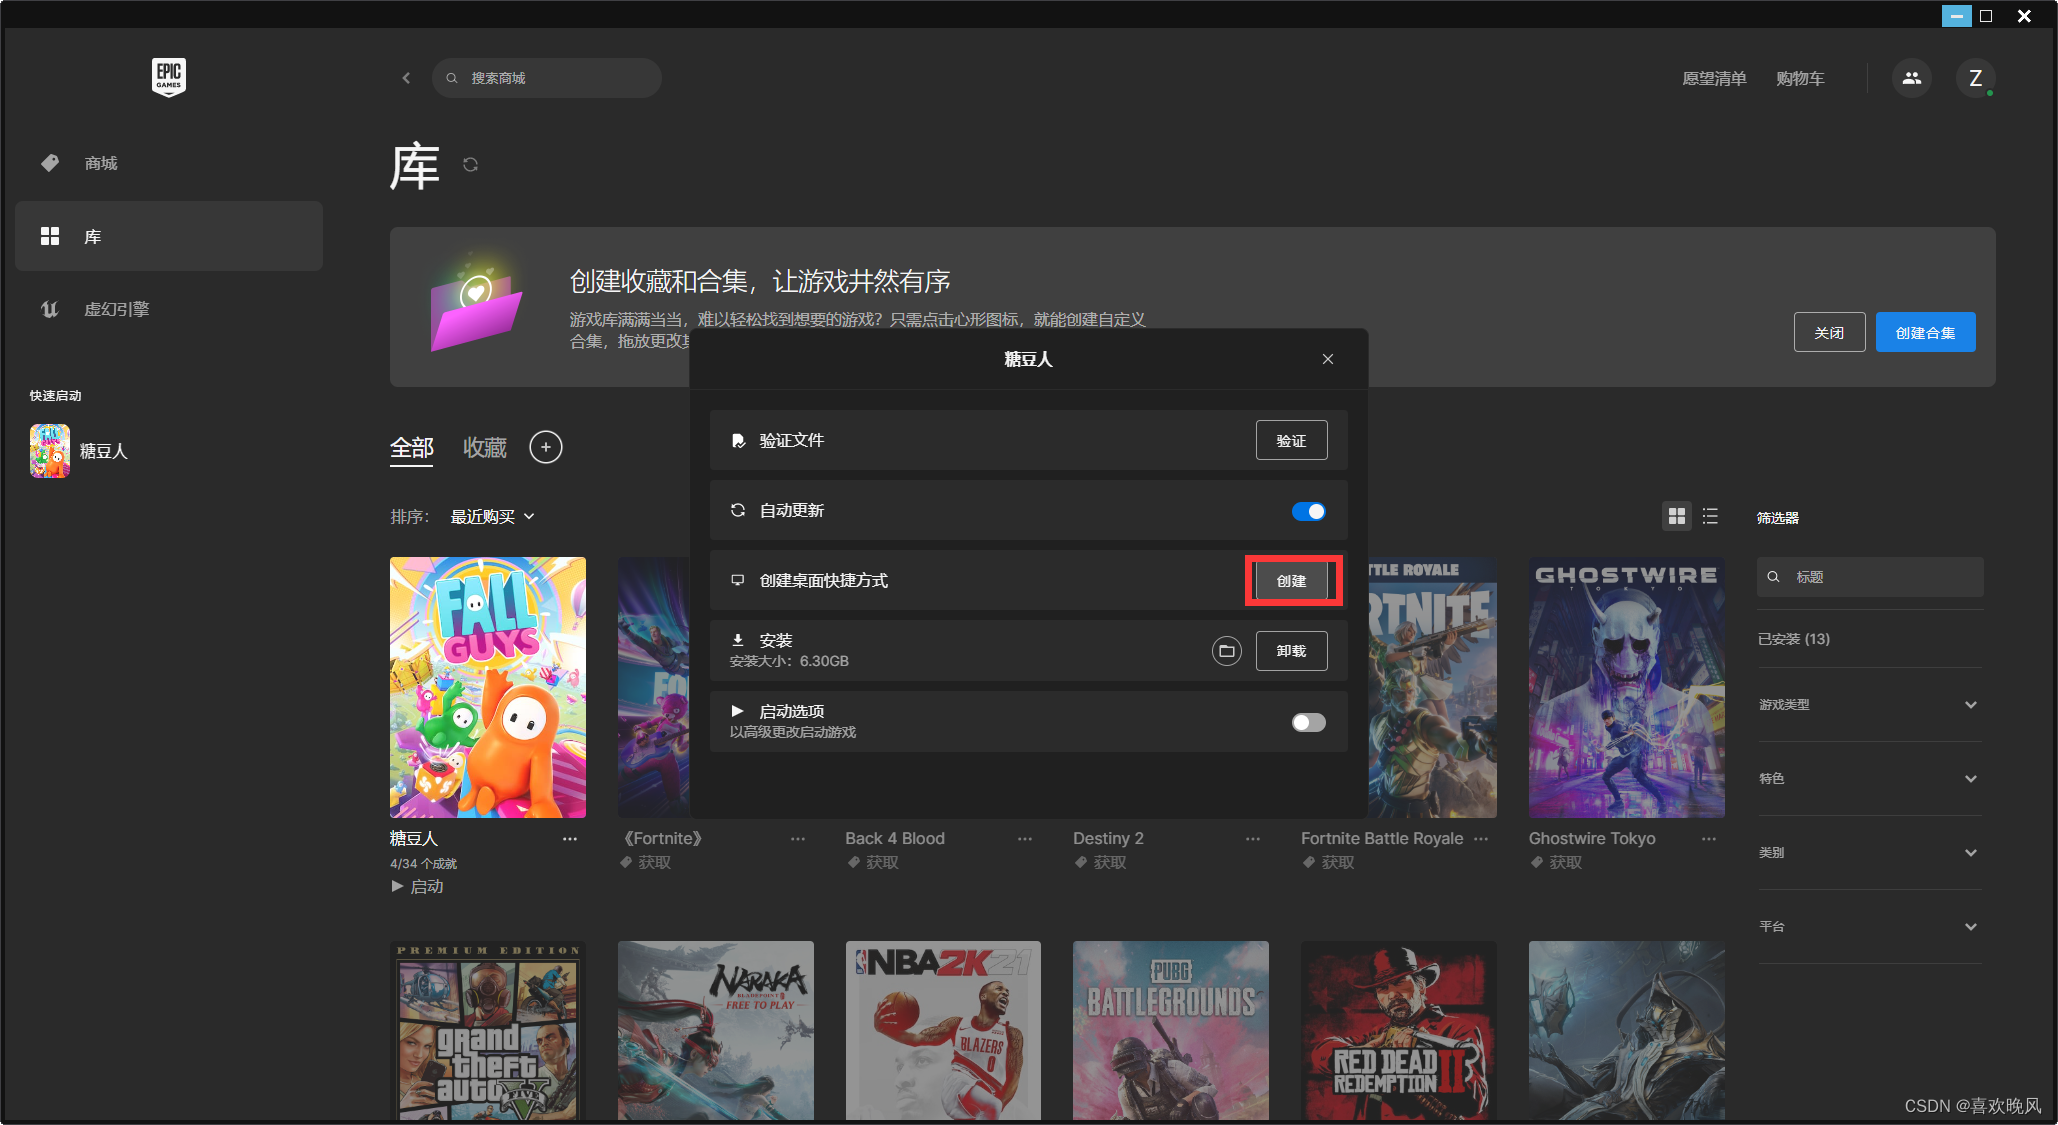Open more options for Fortnite Battle Royale

tap(1481, 839)
